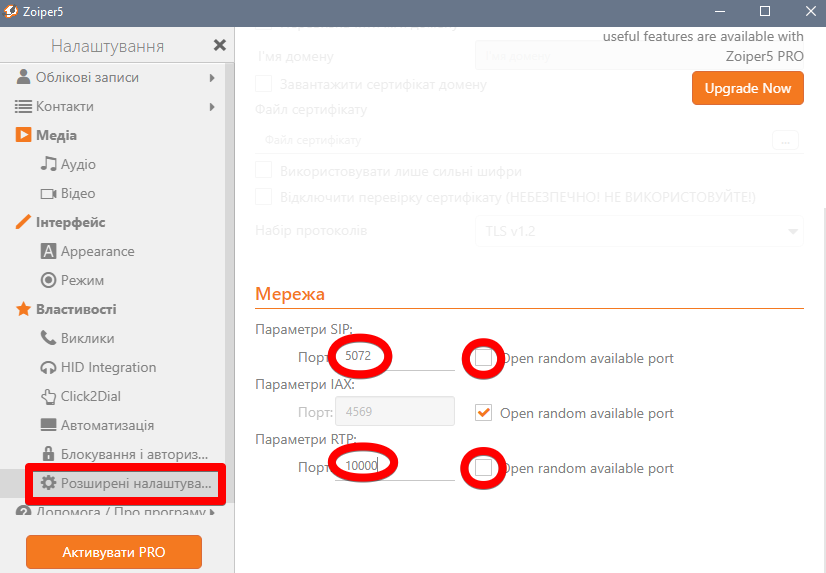The width and height of the screenshot is (826, 573).
Task: Click the SIP port field showing 5072
Action: (x=396, y=356)
